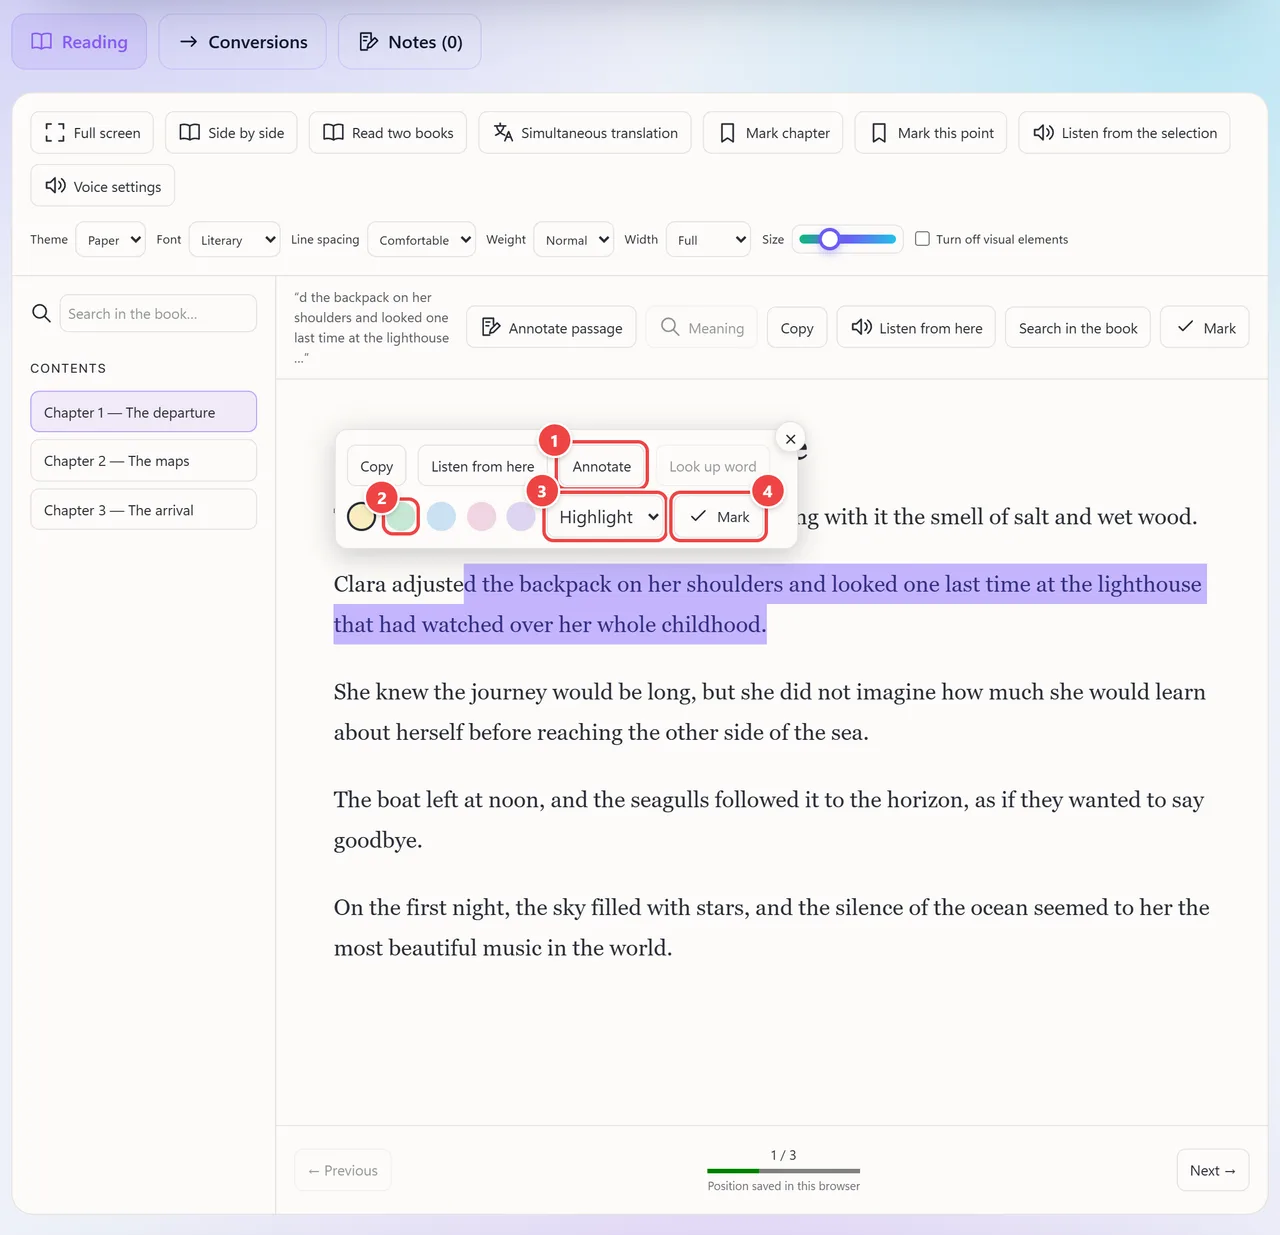The height and width of the screenshot is (1235, 1280).
Task: Select Chapter 1 — The departure
Action: pos(143,412)
